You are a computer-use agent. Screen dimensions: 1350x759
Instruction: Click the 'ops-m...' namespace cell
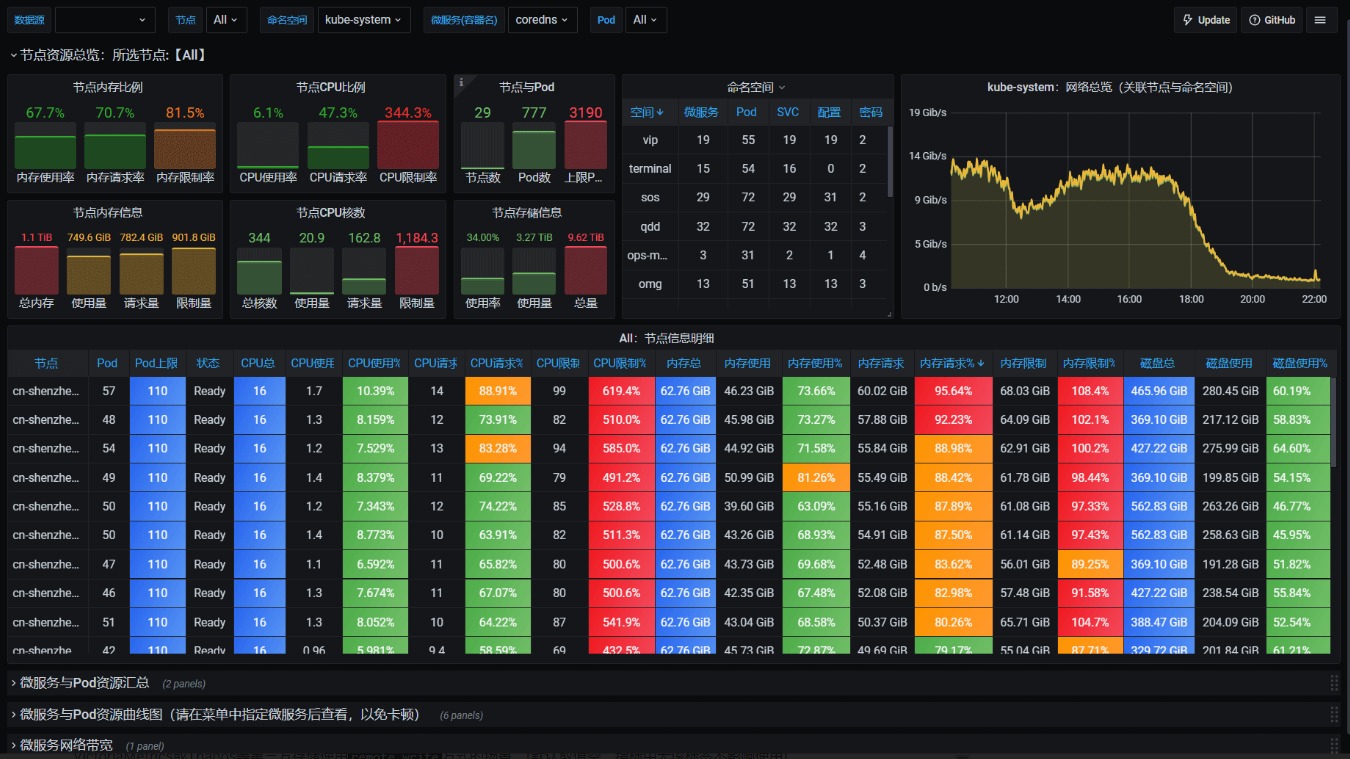coord(650,256)
